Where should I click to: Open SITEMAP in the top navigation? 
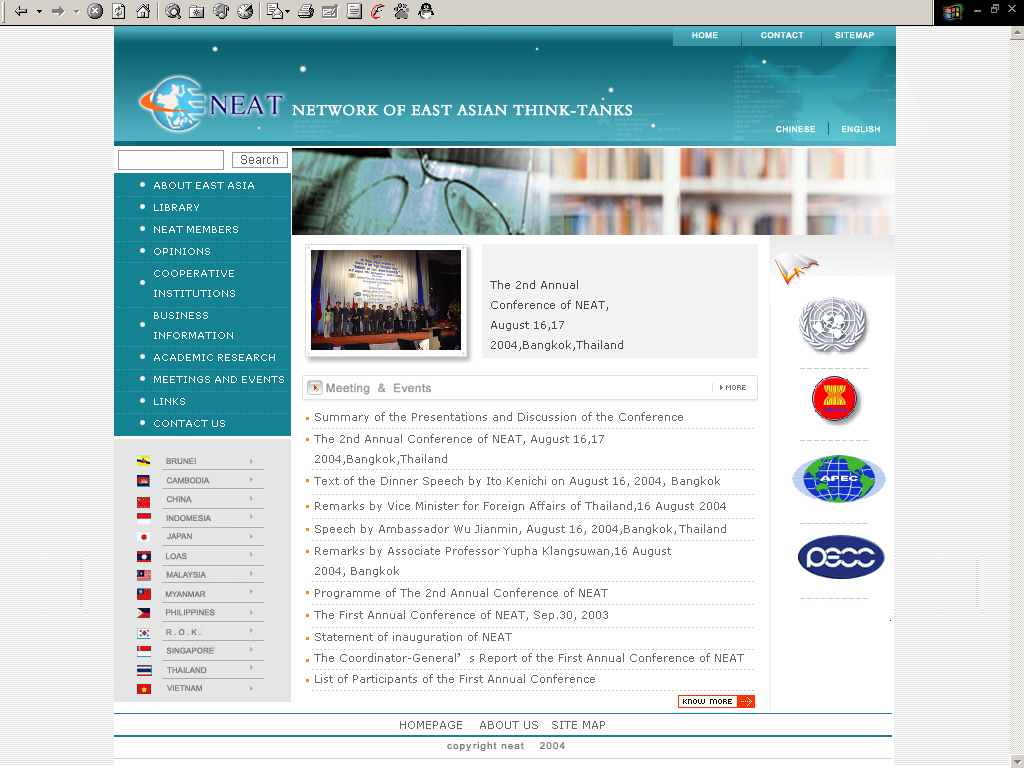854,35
